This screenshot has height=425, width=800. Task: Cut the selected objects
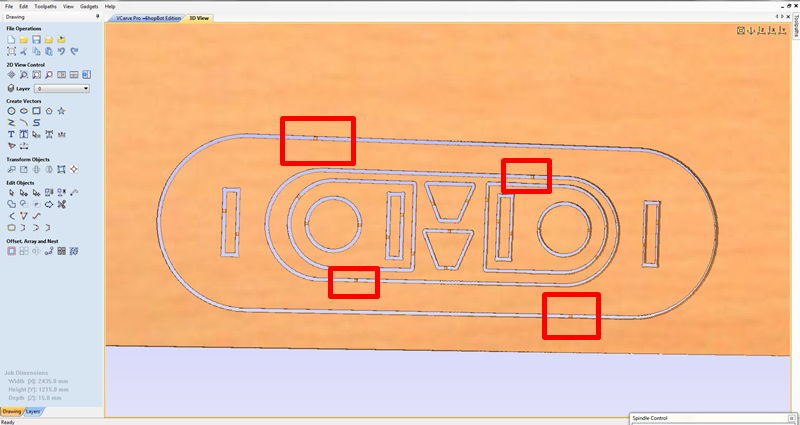tap(23, 51)
